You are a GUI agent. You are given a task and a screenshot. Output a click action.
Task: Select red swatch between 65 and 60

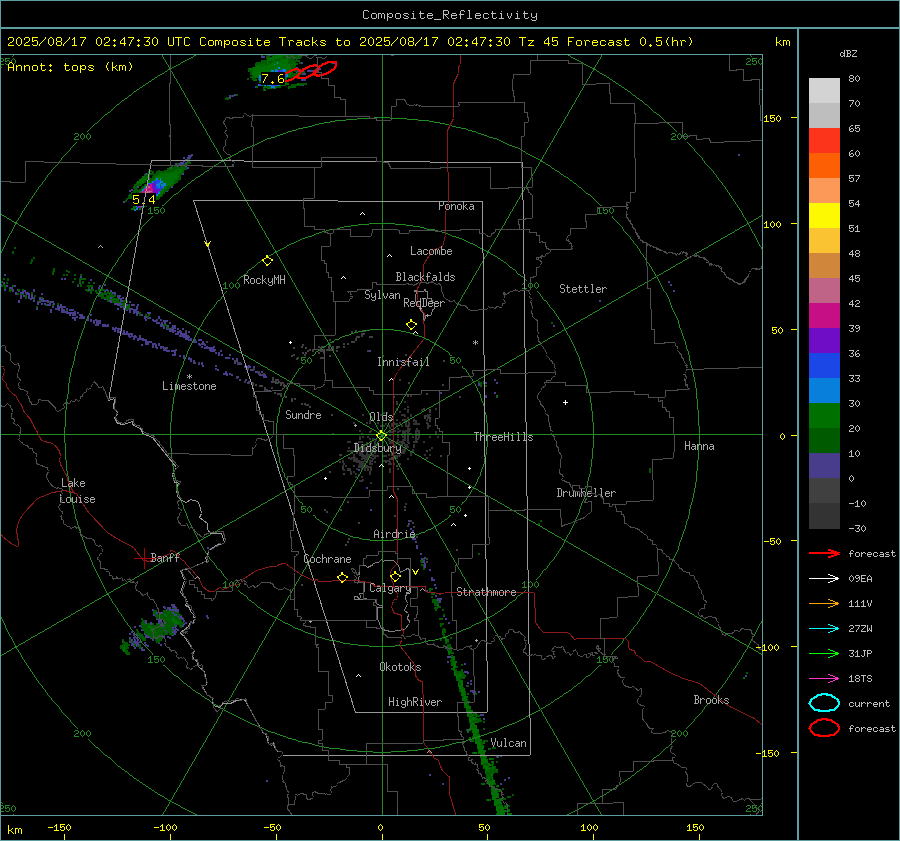tap(824, 141)
